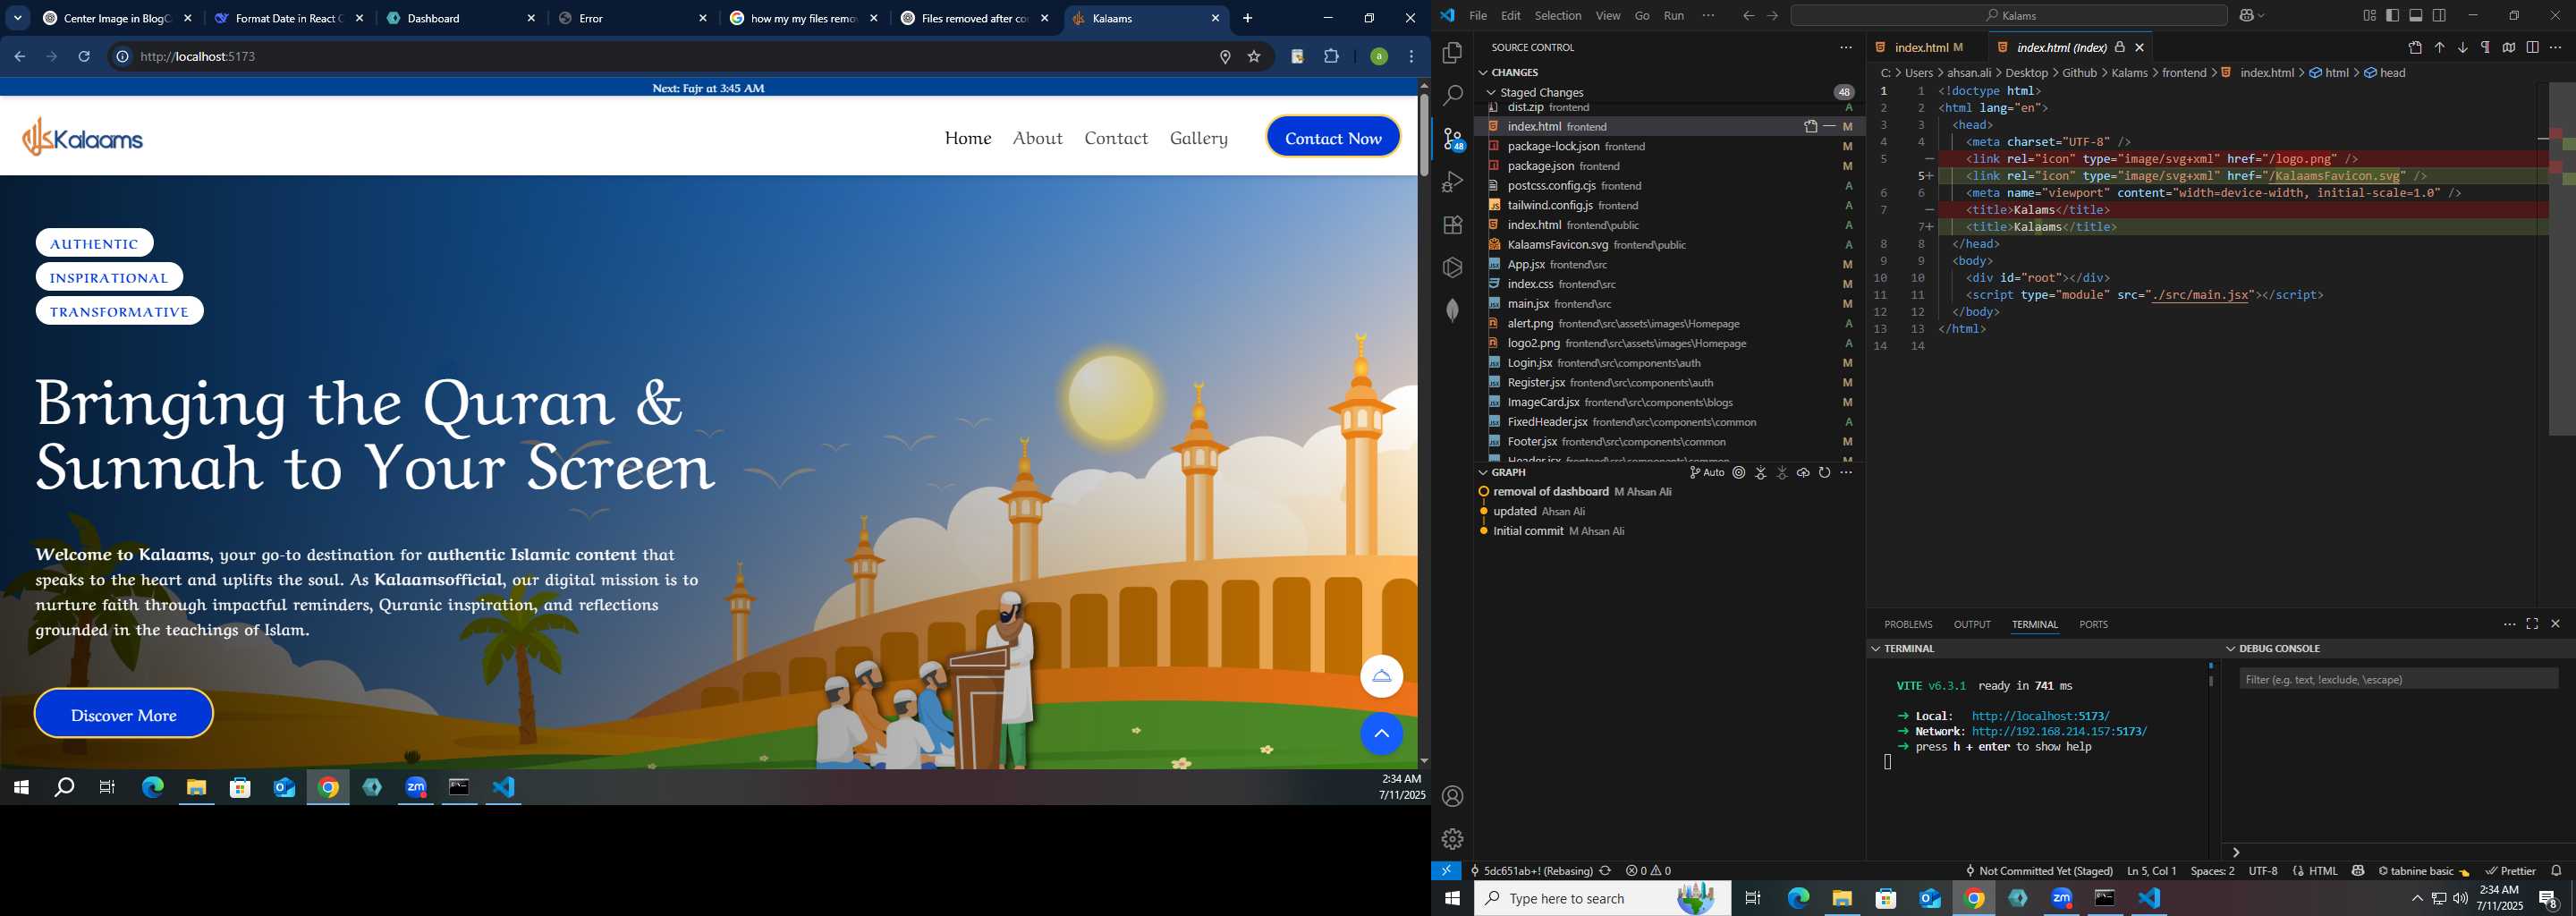Toggle Secondary Side Bar layout button
The width and height of the screenshot is (2576, 916).
(2440, 15)
